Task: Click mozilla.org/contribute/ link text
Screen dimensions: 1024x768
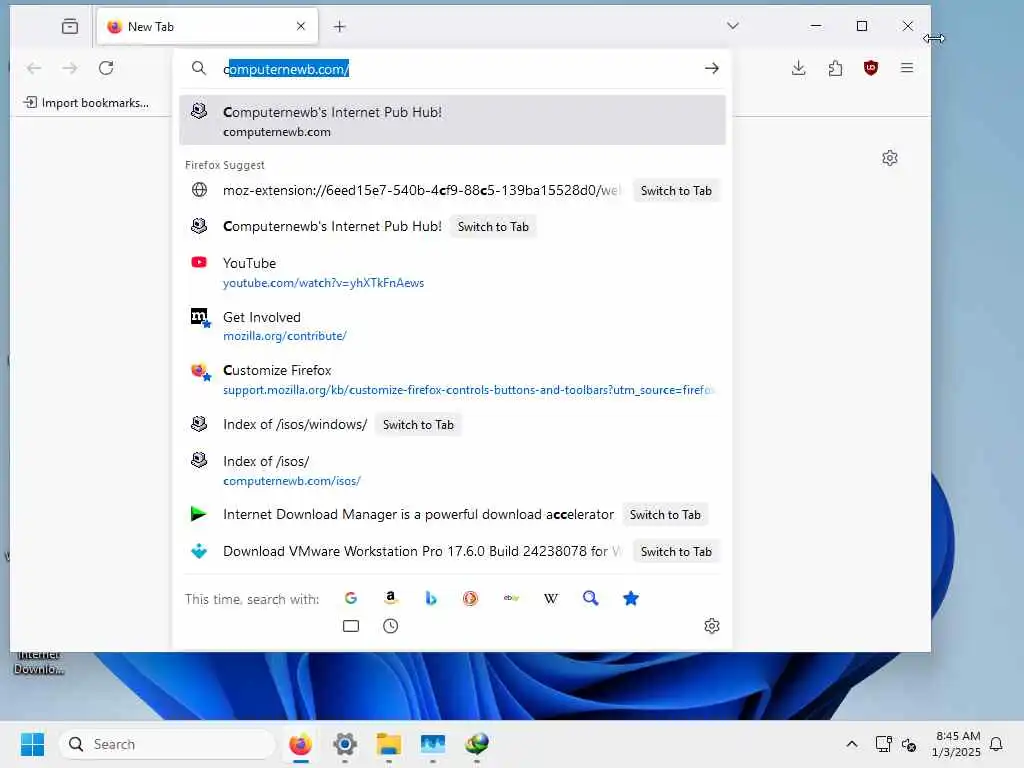Action: (285, 336)
